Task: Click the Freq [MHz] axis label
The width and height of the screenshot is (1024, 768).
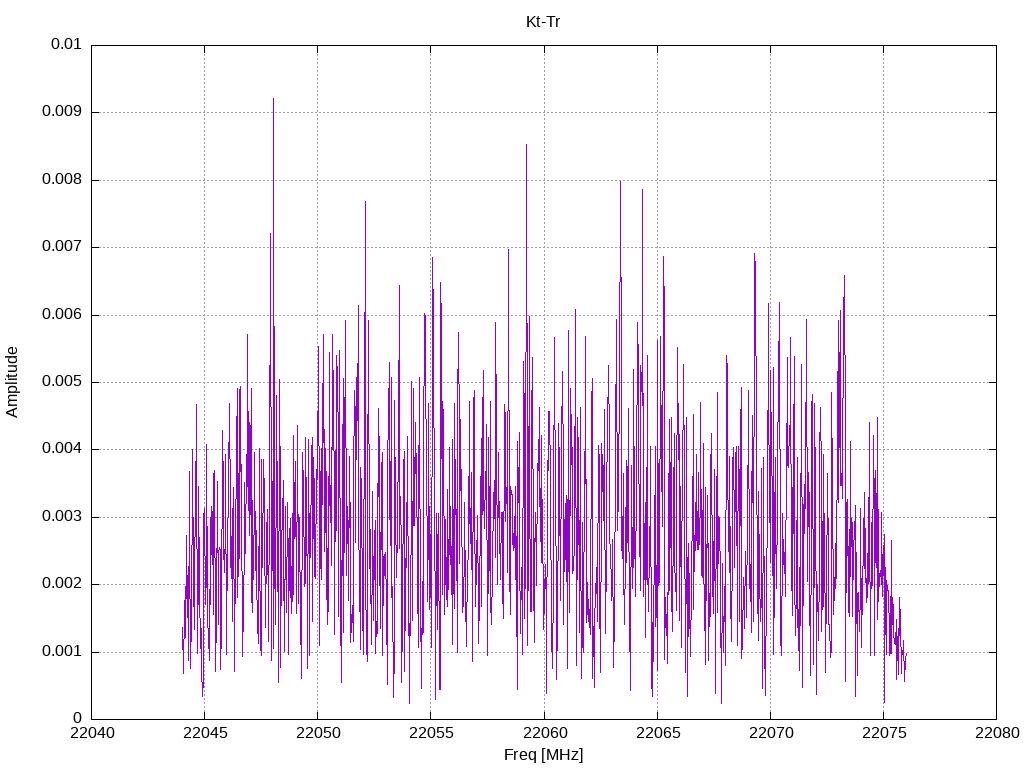Action: tap(543, 755)
